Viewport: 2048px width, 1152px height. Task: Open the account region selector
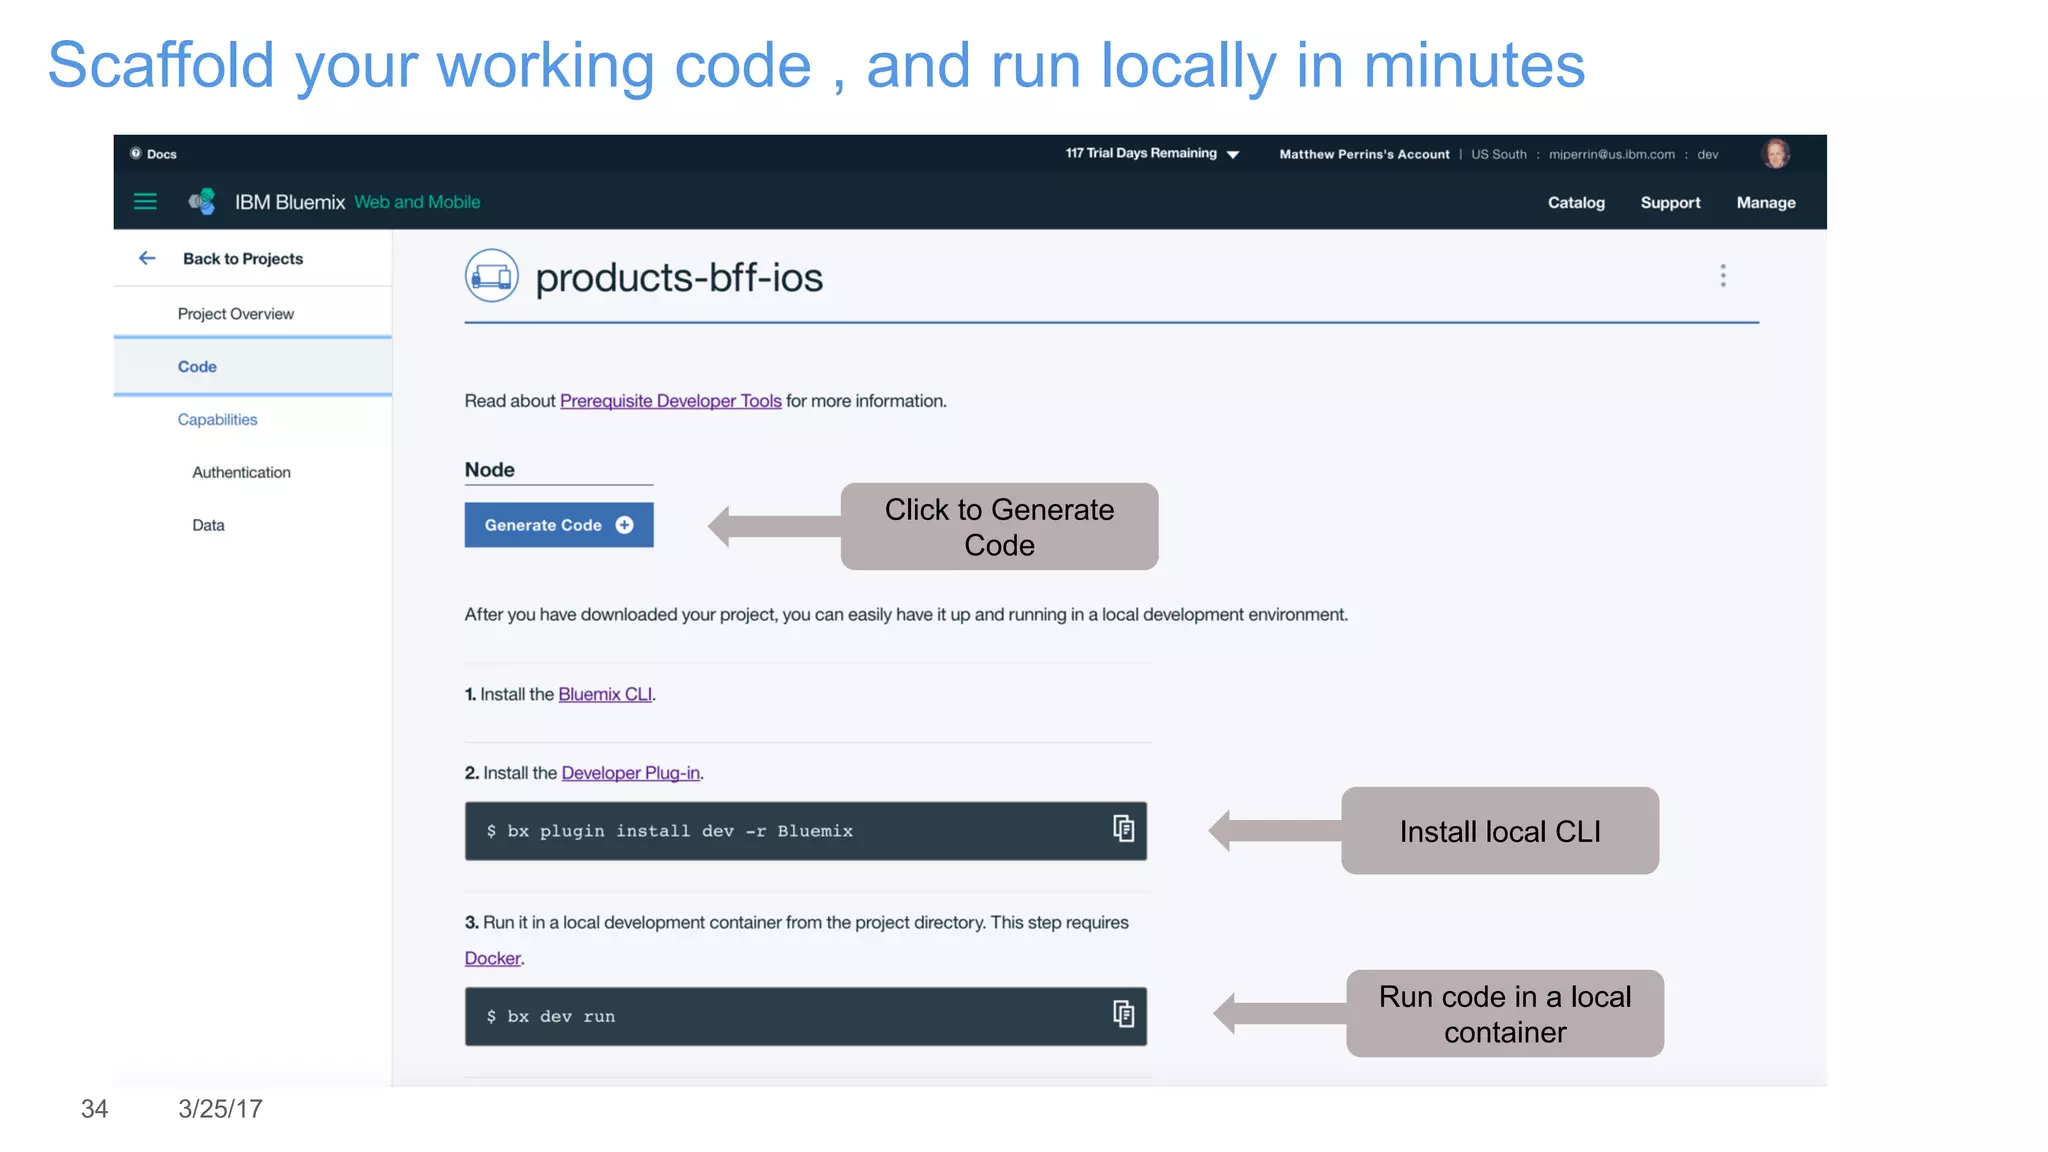click(x=1498, y=155)
